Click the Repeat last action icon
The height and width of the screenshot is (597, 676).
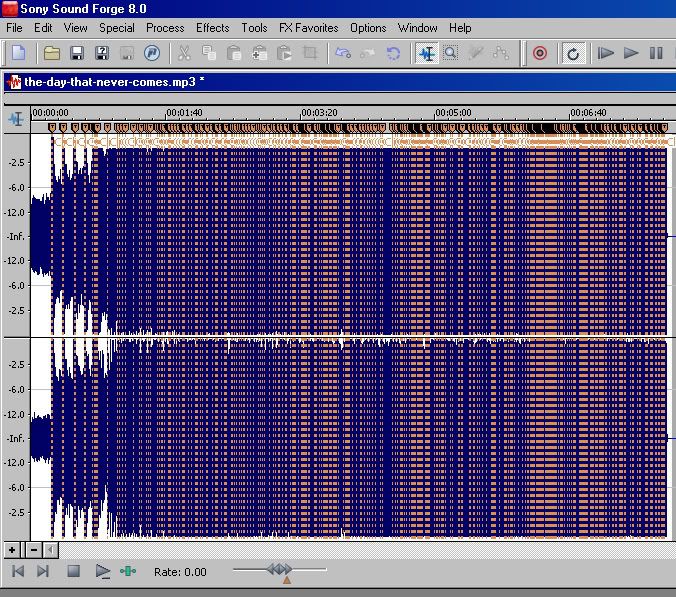pos(393,53)
